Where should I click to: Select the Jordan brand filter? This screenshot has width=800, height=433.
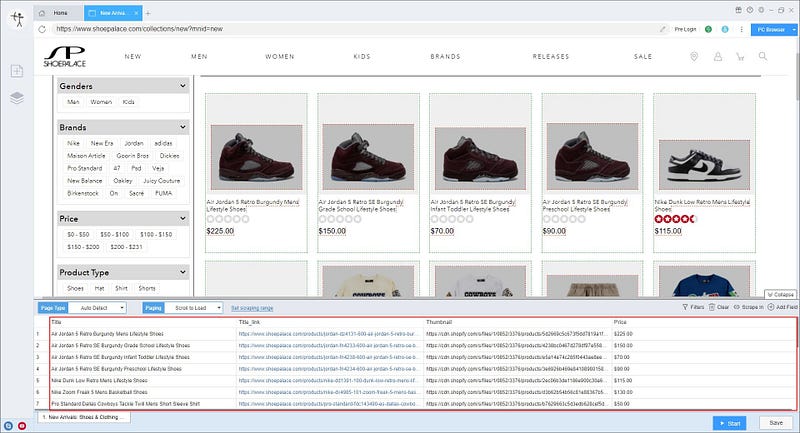(134, 143)
